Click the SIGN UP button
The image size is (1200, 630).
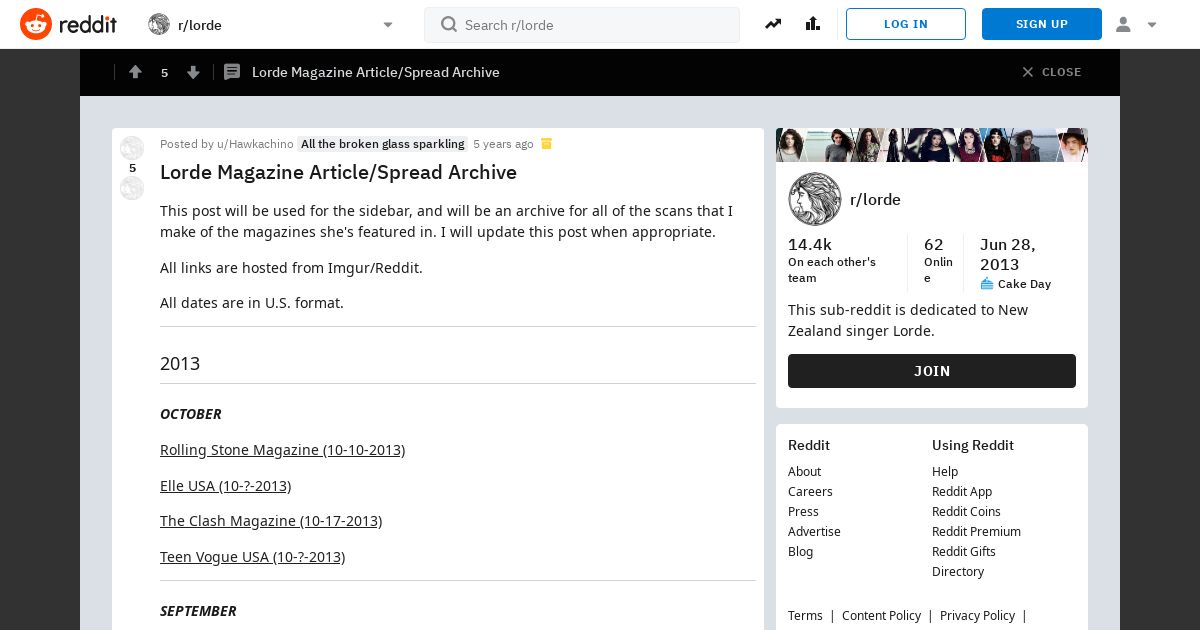click(x=1042, y=24)
